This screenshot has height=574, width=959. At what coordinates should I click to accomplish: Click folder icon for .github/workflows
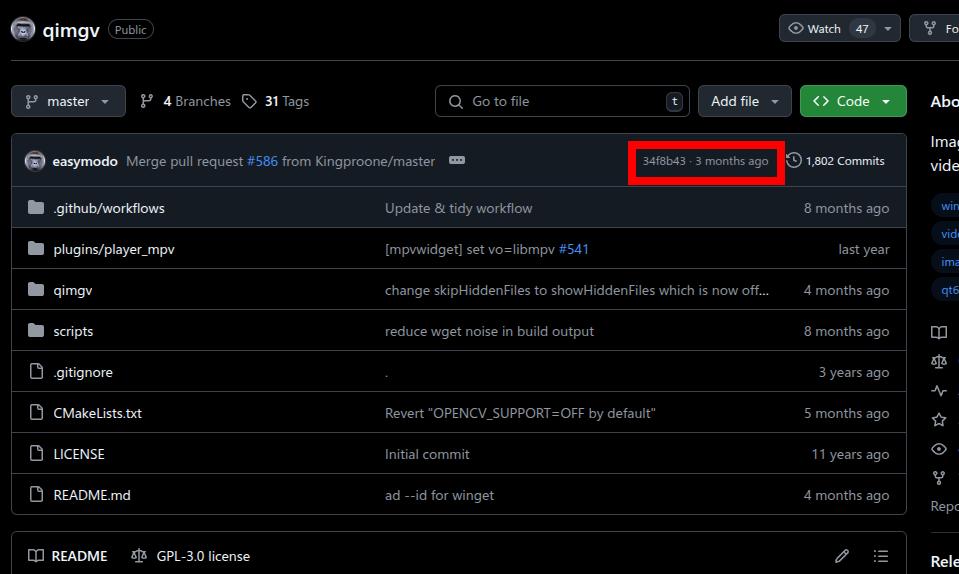tap(36, 208)
